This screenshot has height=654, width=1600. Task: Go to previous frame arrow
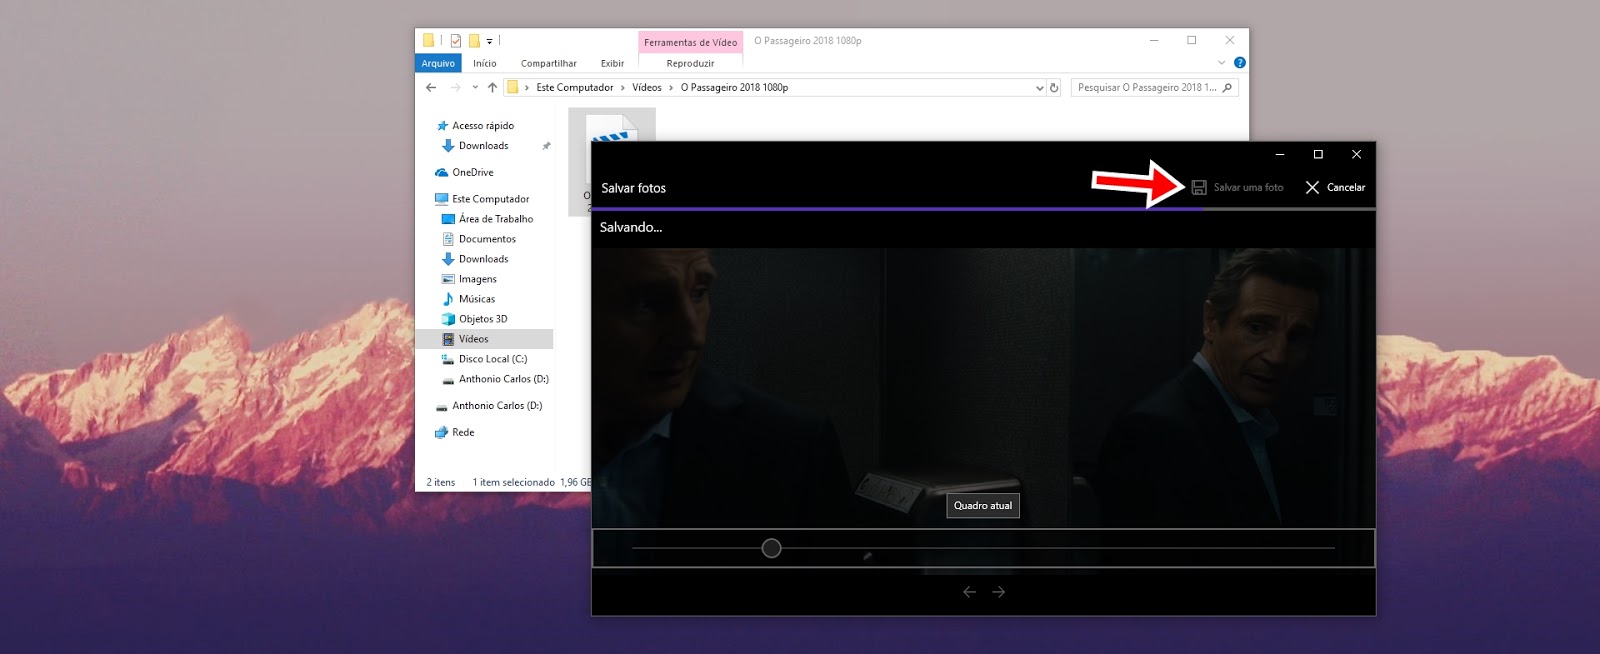(x=969, y=592)
